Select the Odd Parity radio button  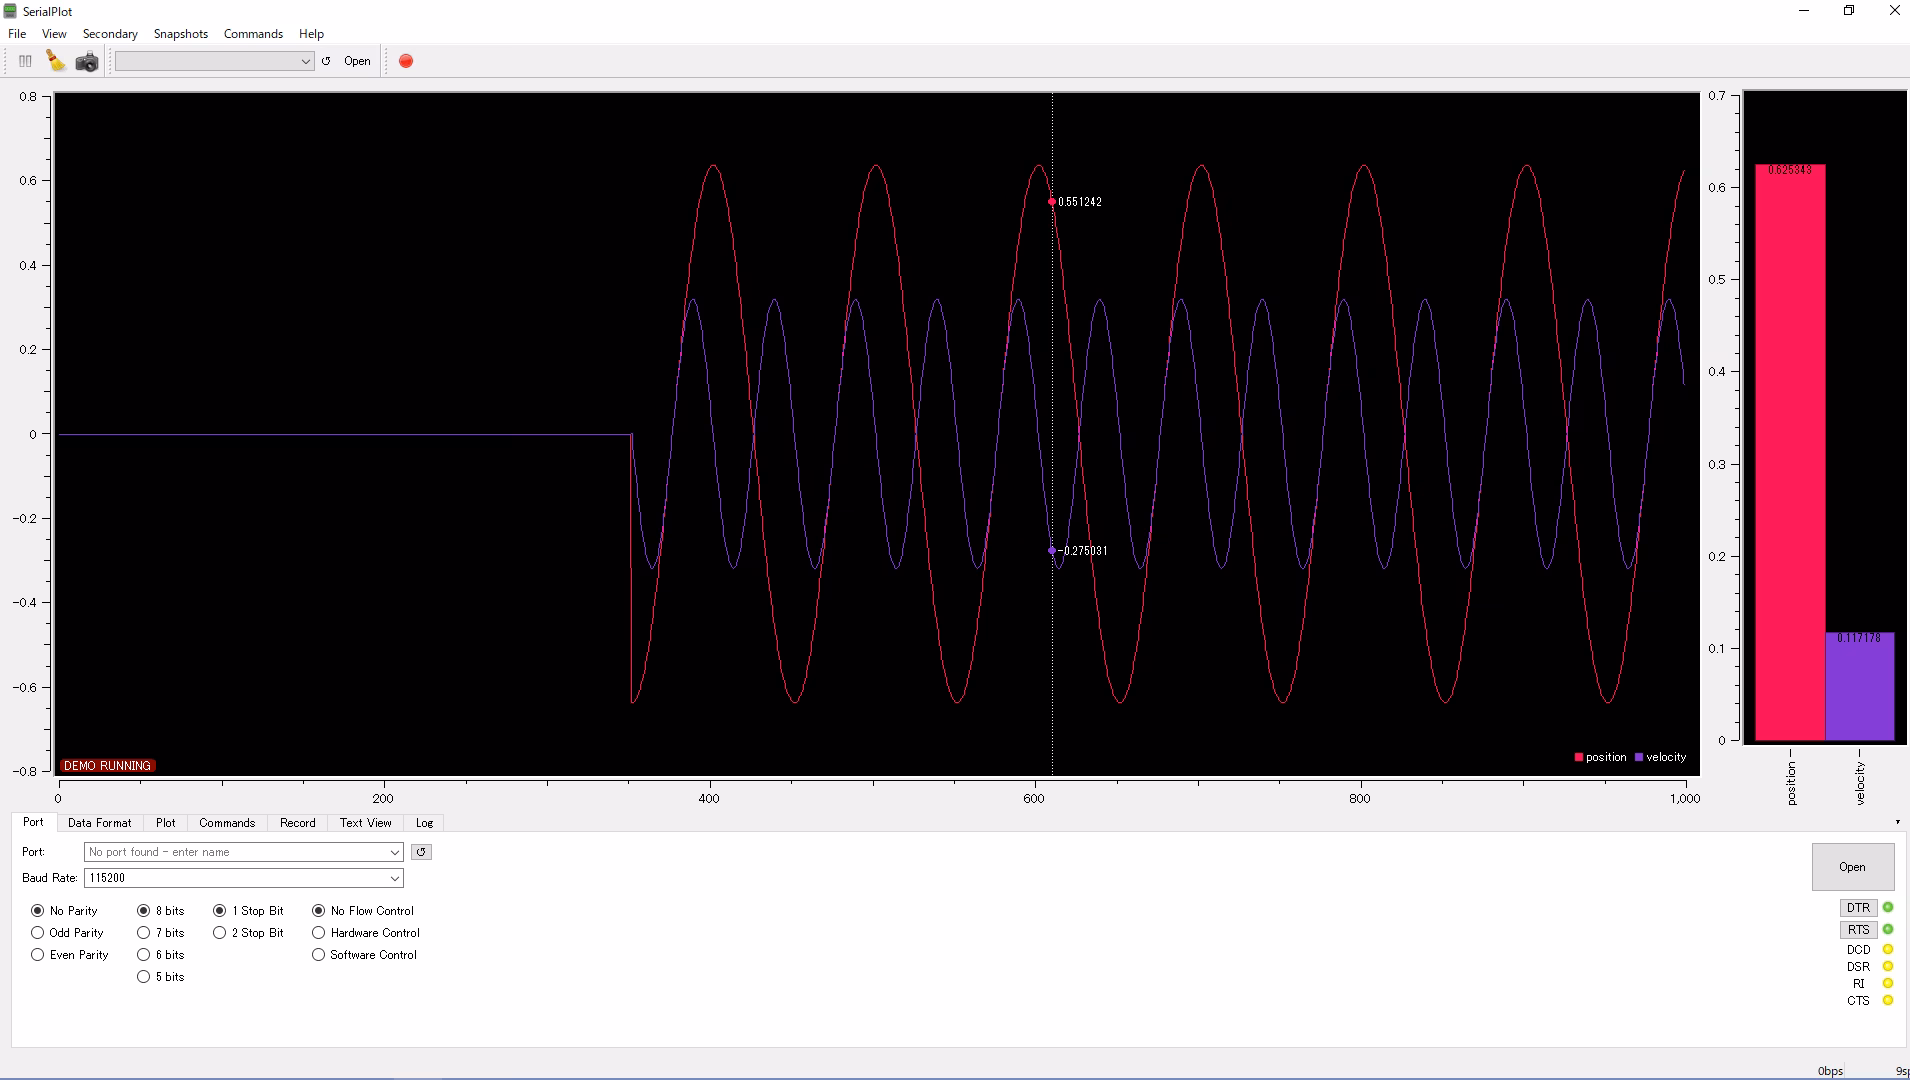click(38, 932)
